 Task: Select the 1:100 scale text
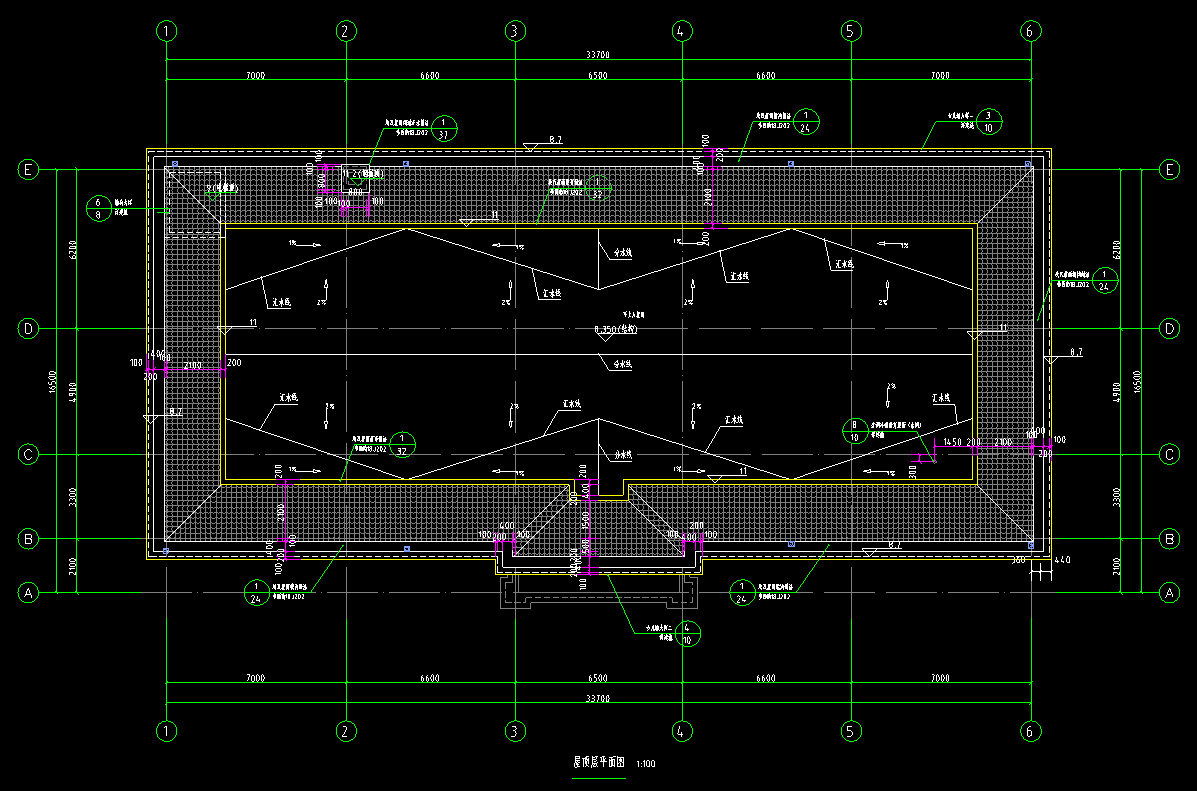click(645, 765)
